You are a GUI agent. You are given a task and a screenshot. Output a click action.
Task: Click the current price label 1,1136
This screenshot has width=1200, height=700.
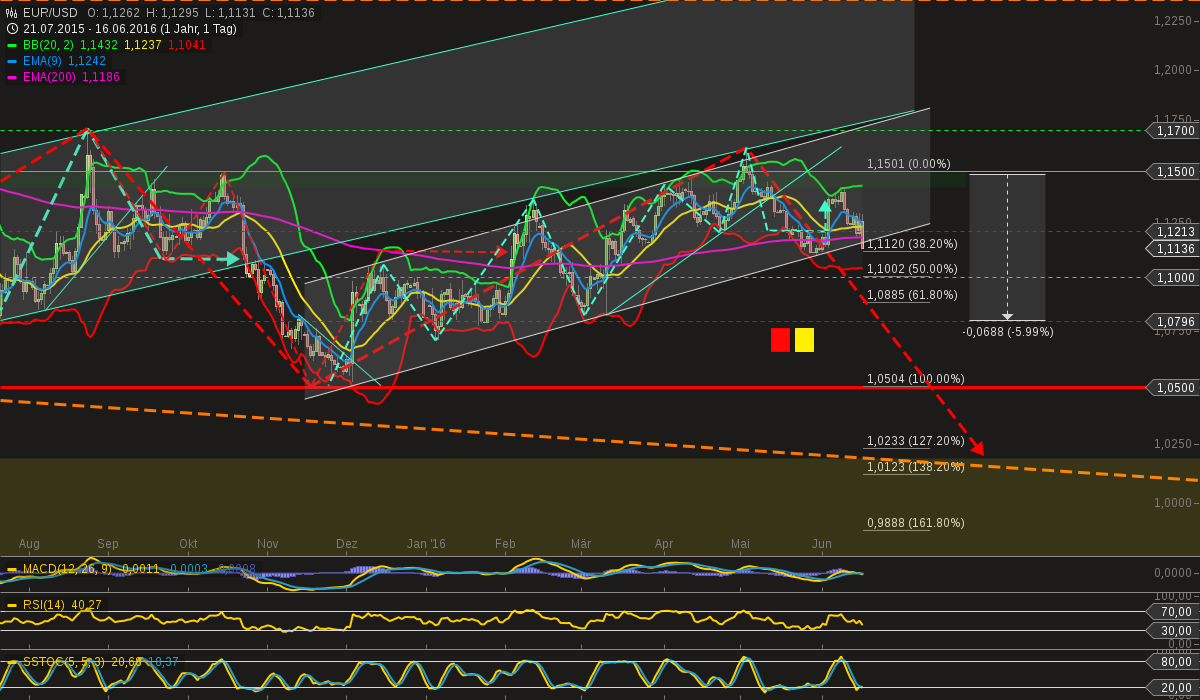pos(1175,249)
